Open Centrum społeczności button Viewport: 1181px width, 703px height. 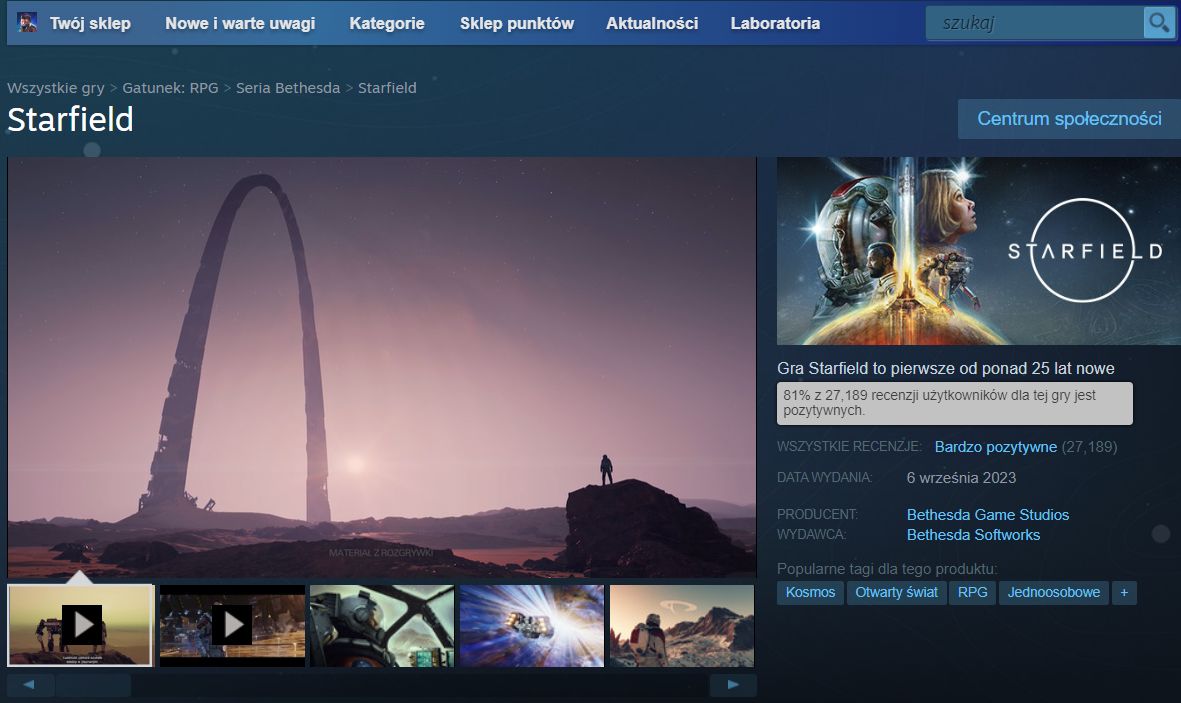click(1069, 118)
